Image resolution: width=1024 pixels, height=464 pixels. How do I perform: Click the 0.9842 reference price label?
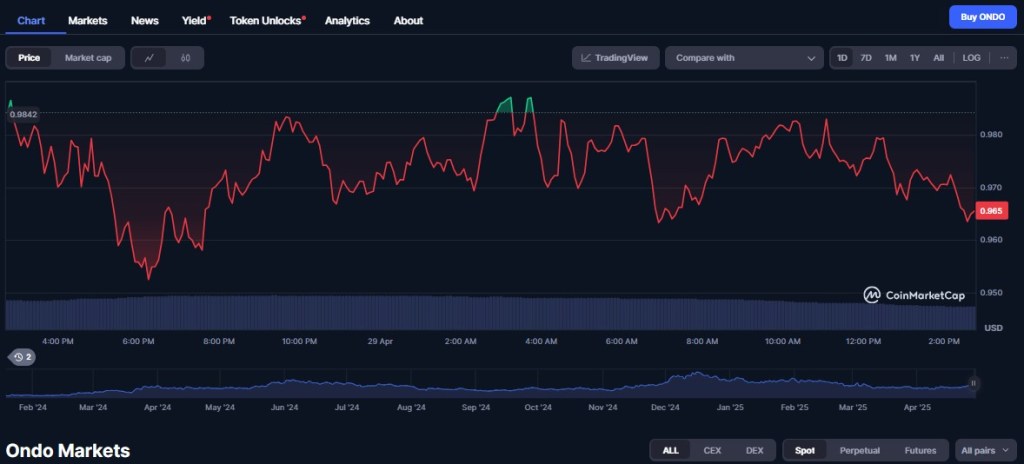tap(24, 114)
